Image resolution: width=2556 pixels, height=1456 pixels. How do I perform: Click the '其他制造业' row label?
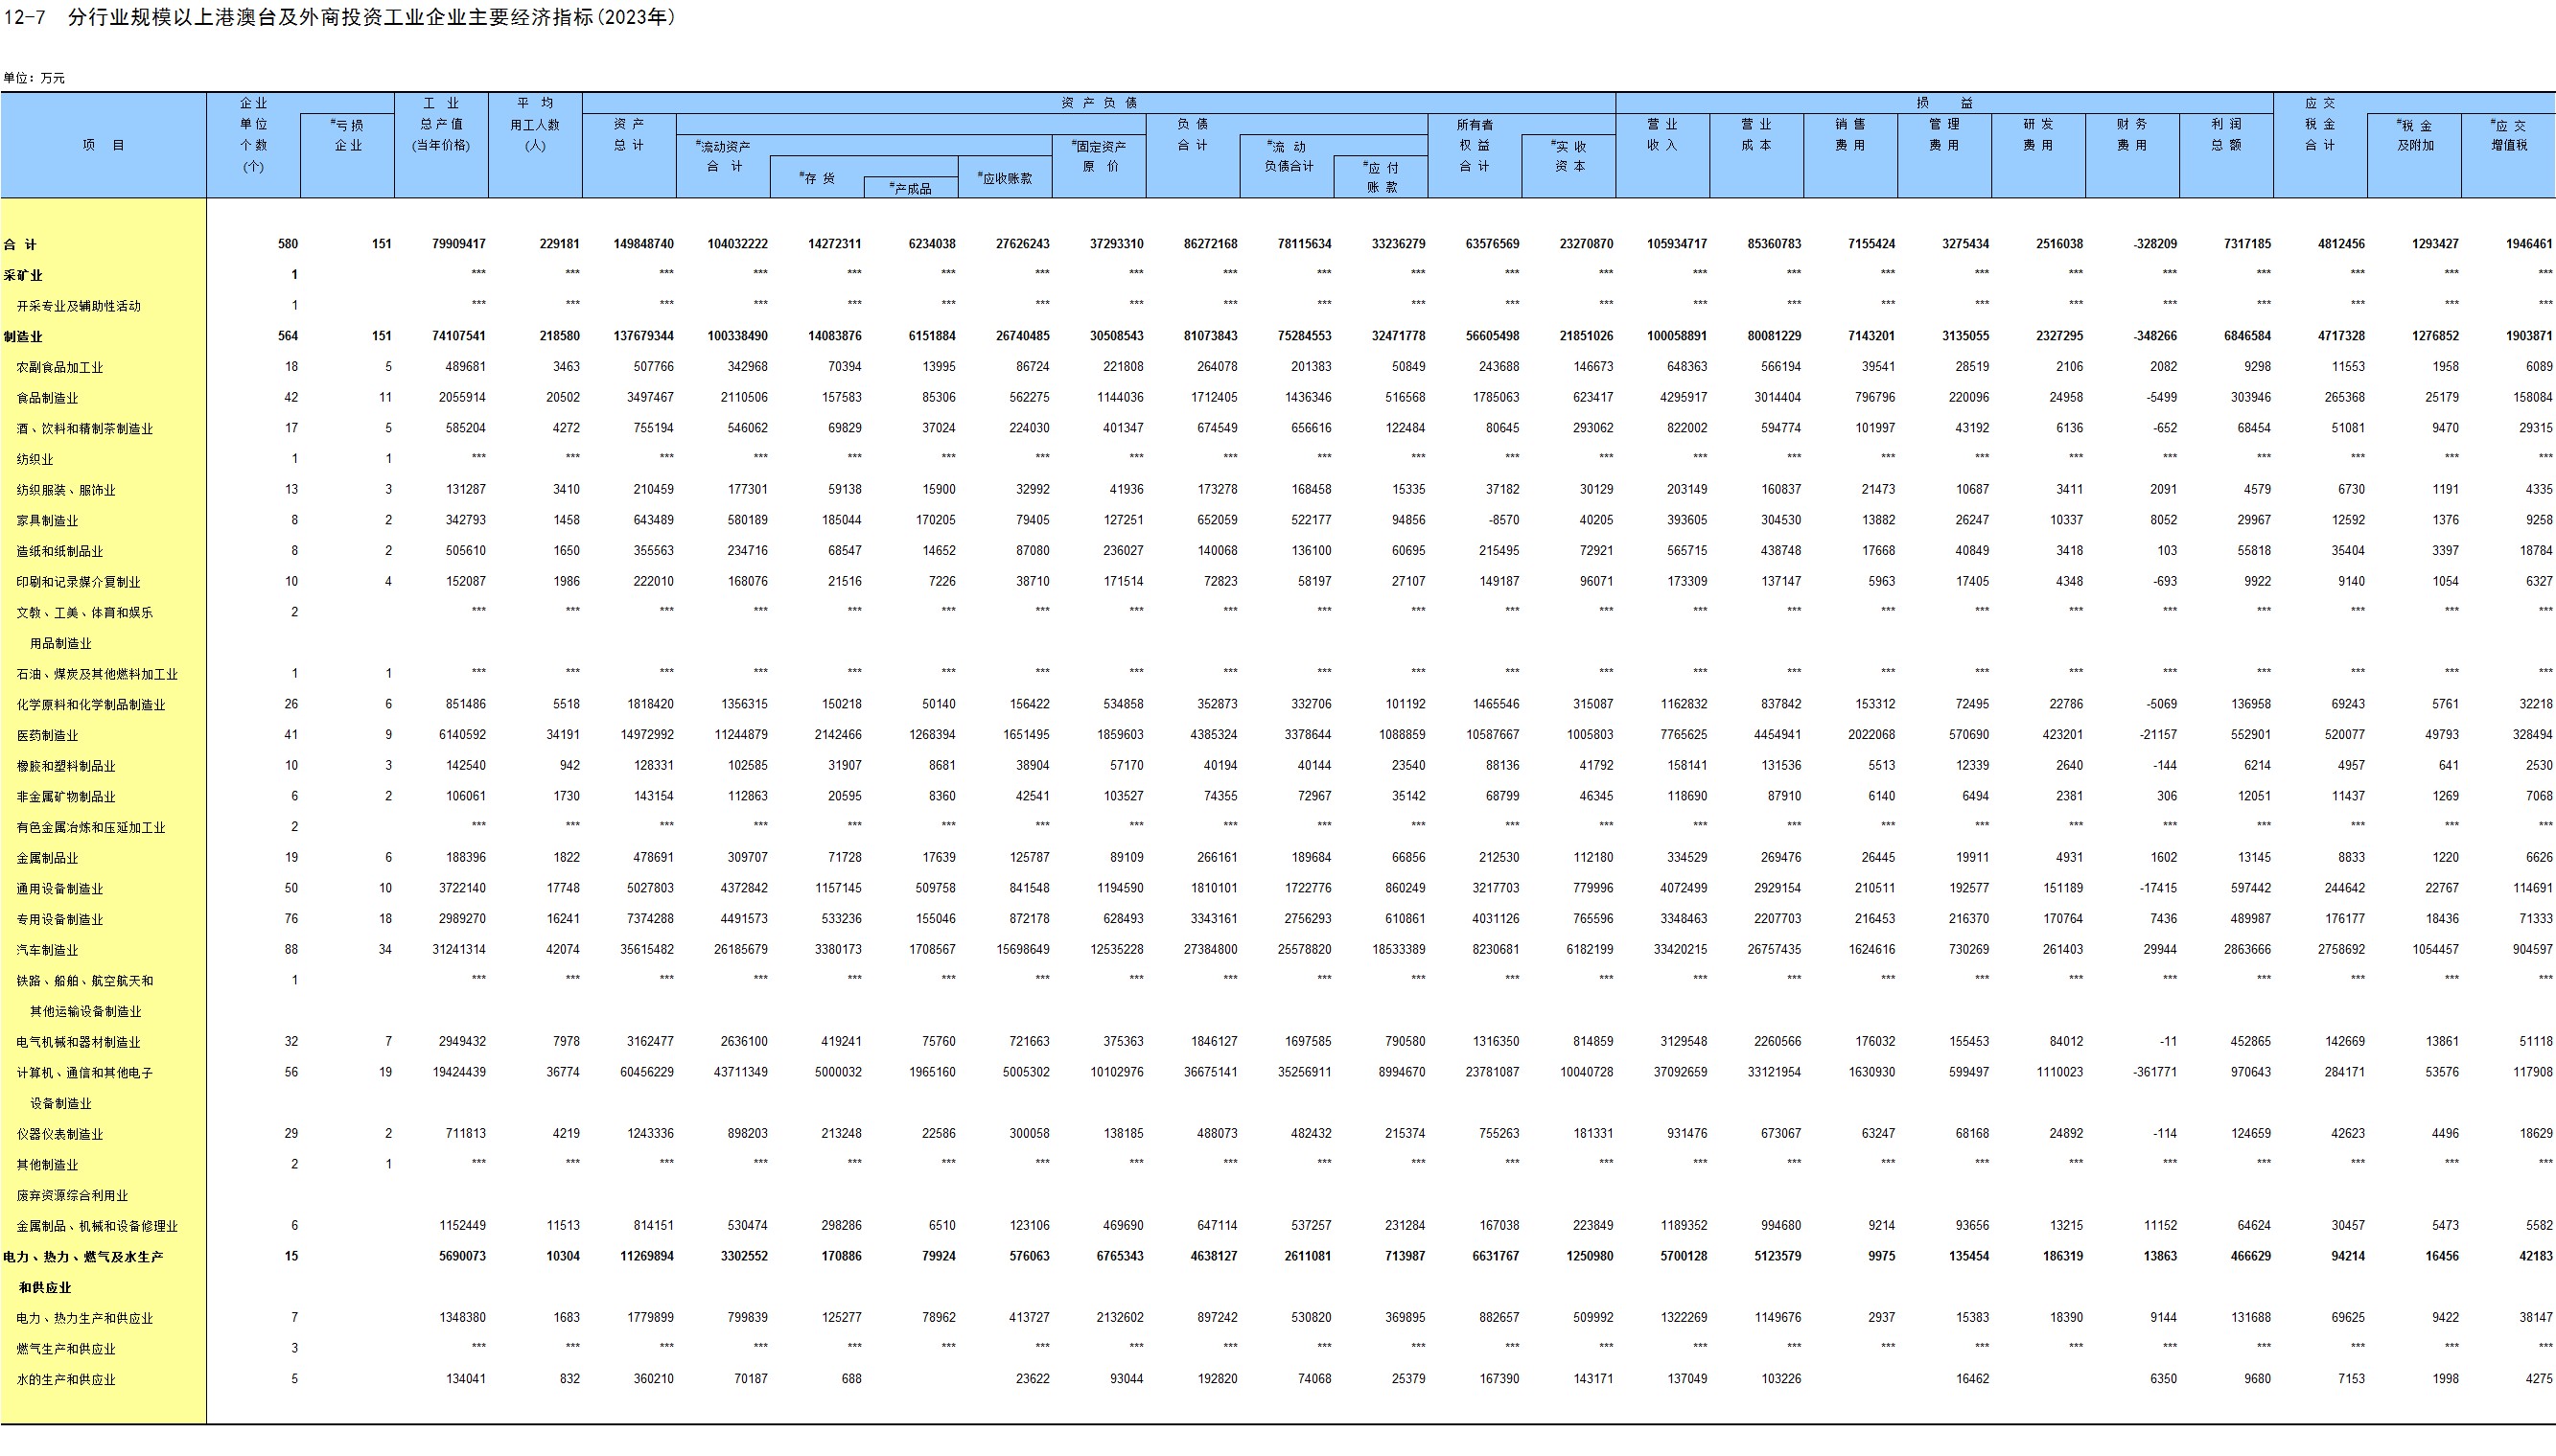click(47, 1165)
